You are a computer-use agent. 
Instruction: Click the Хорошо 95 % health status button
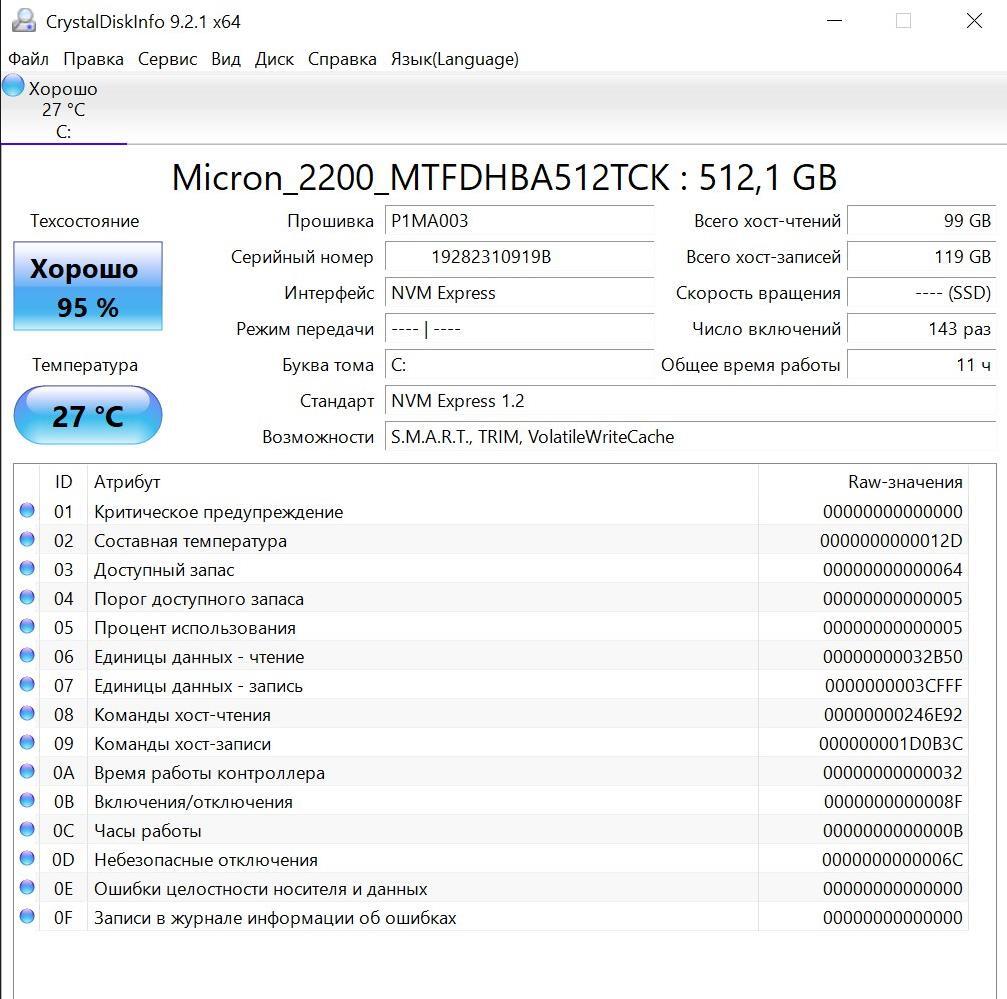88,287
